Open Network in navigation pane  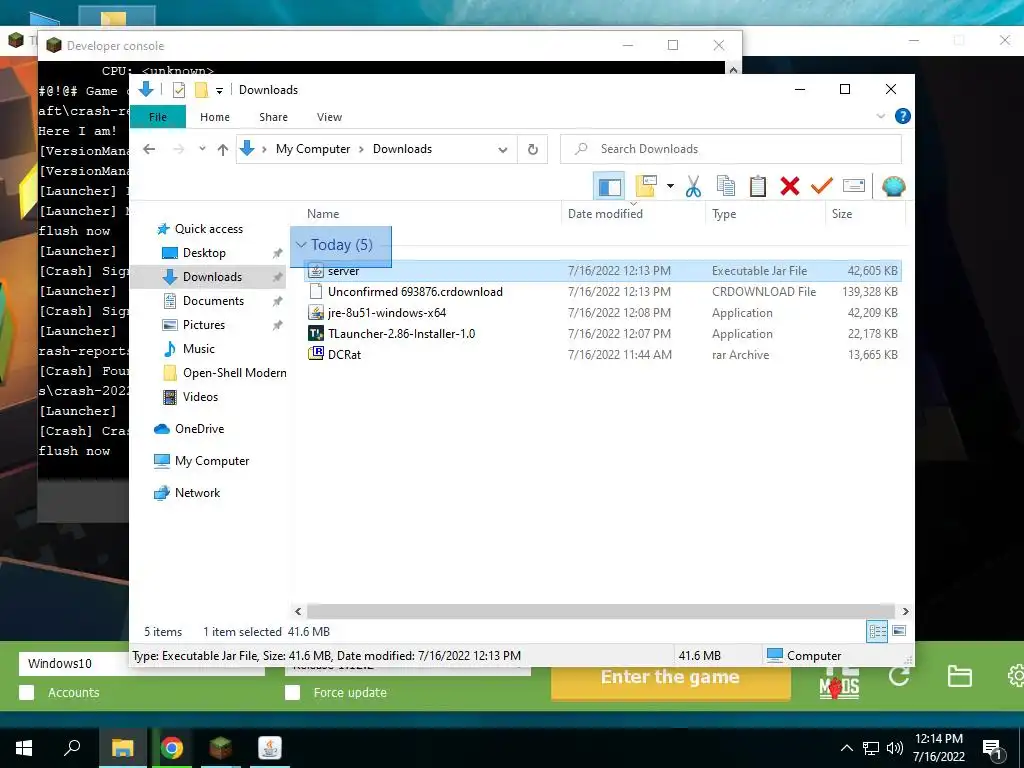click(197, 493)
